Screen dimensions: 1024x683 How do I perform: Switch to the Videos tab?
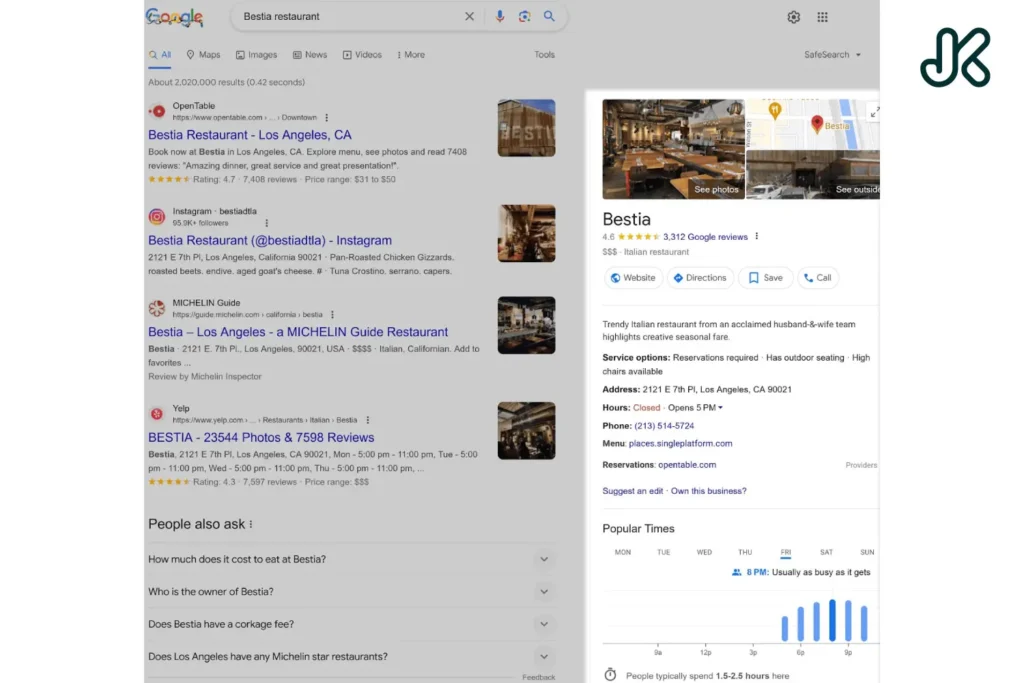coord(362,55)
